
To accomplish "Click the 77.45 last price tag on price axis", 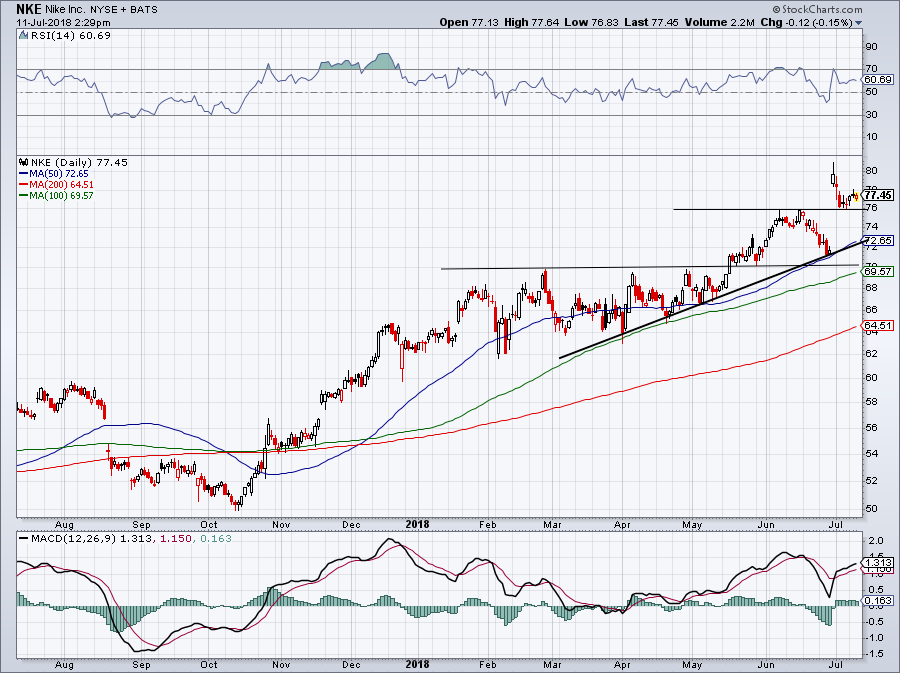I will pyautogui.click(x=878, y=196).
